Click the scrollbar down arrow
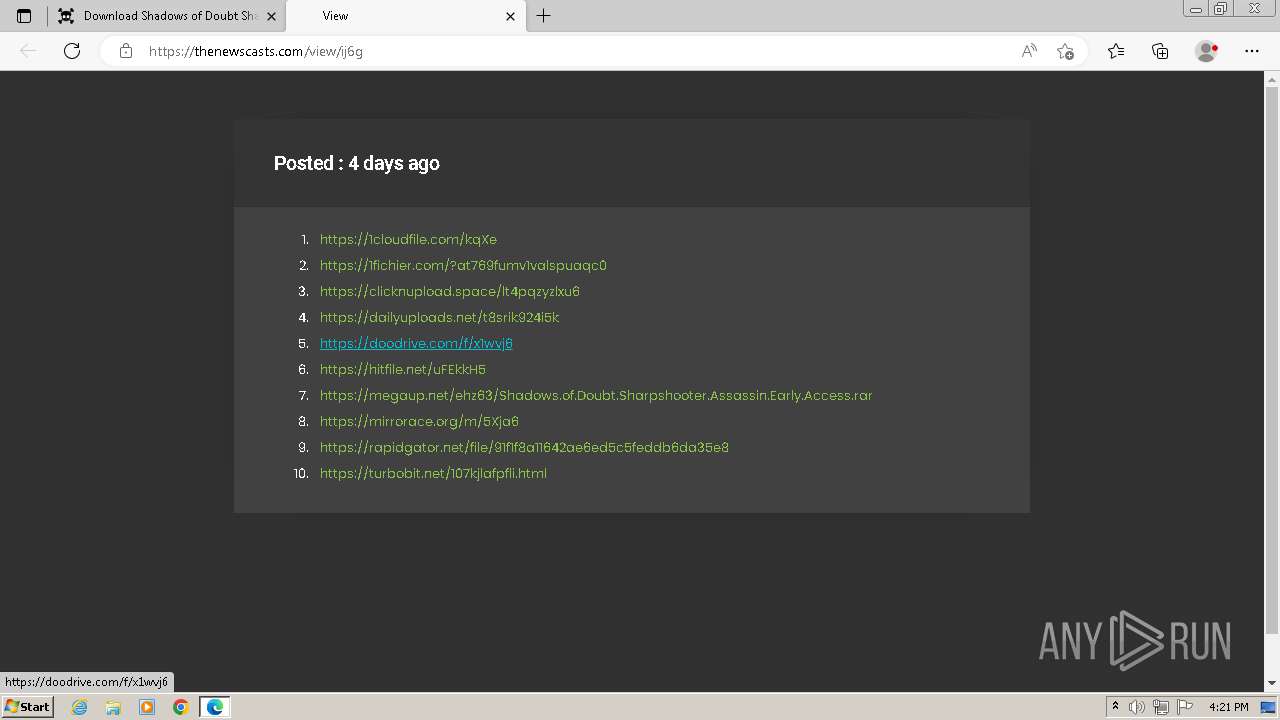1280x720 pixels. [x=1272, y=683]
